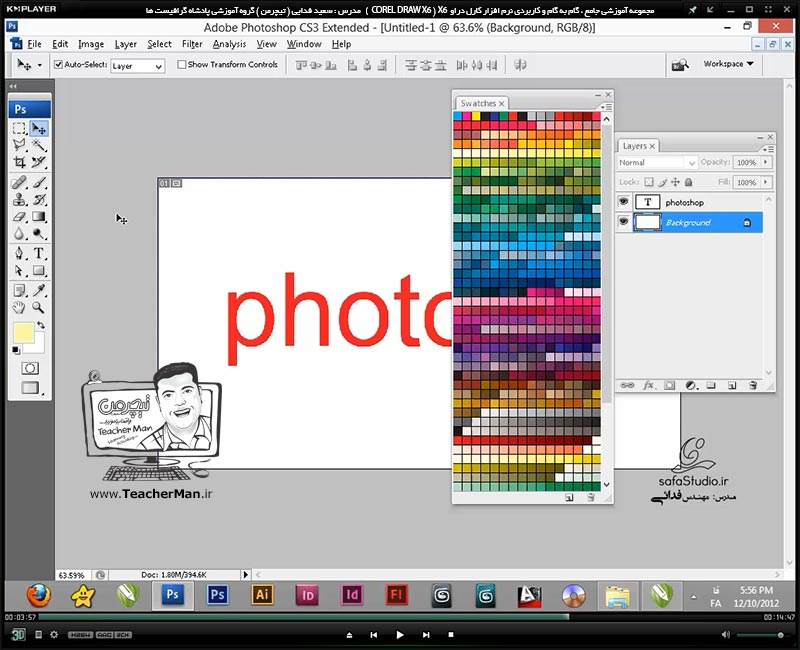
Task: Open status bar Doc info arrow
Action: click(x=245, y=574)
